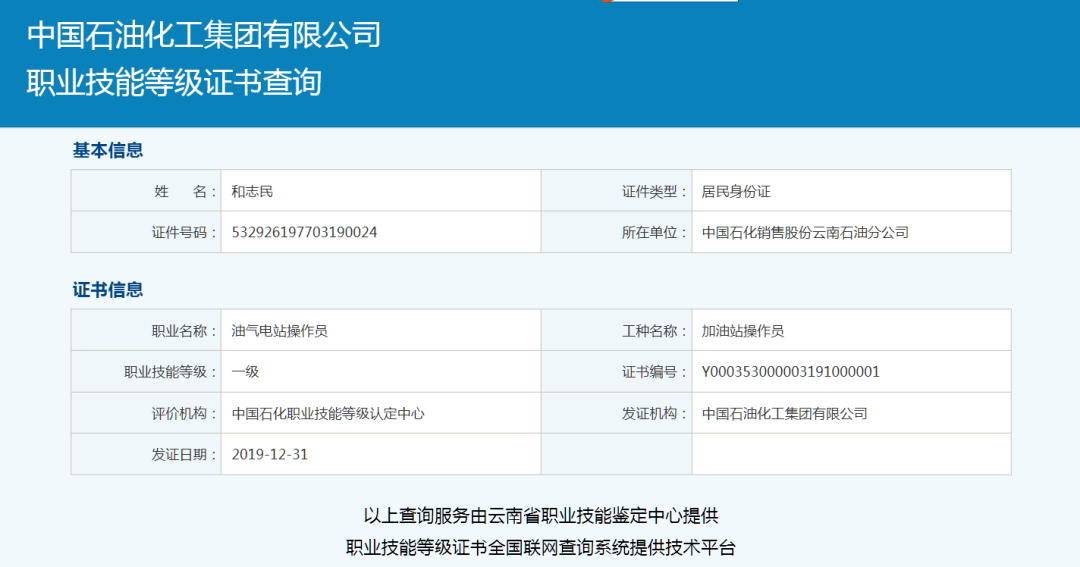Click the 发证机构 label
1080x567 pixels.
click(654, 413)
